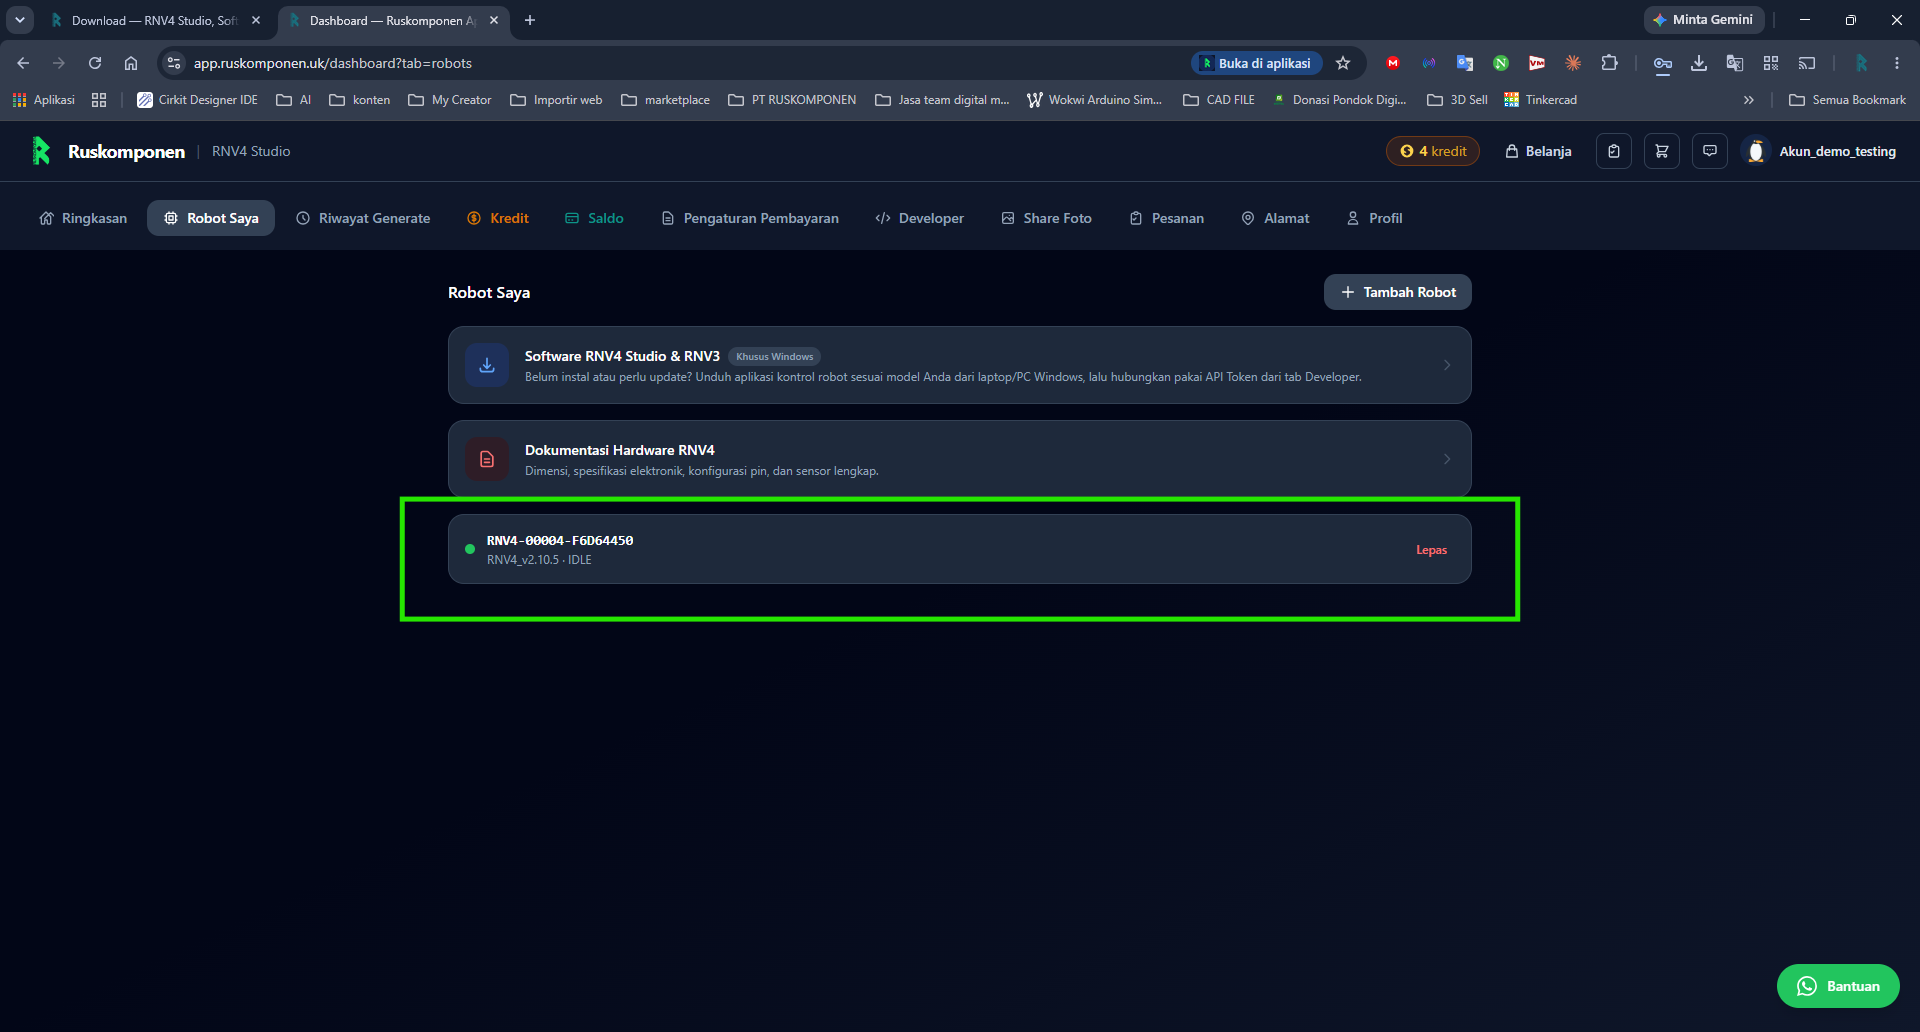Viewport: 1920px width, 1032px height.
Task: Open the Google Translate extension icon
Action: pos(1465,63)
